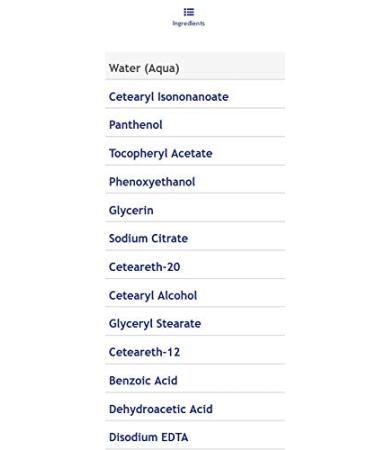This screenshot has height=450, width=375.
Task: View Tocopheryl Acetate details
Action: 161,154
